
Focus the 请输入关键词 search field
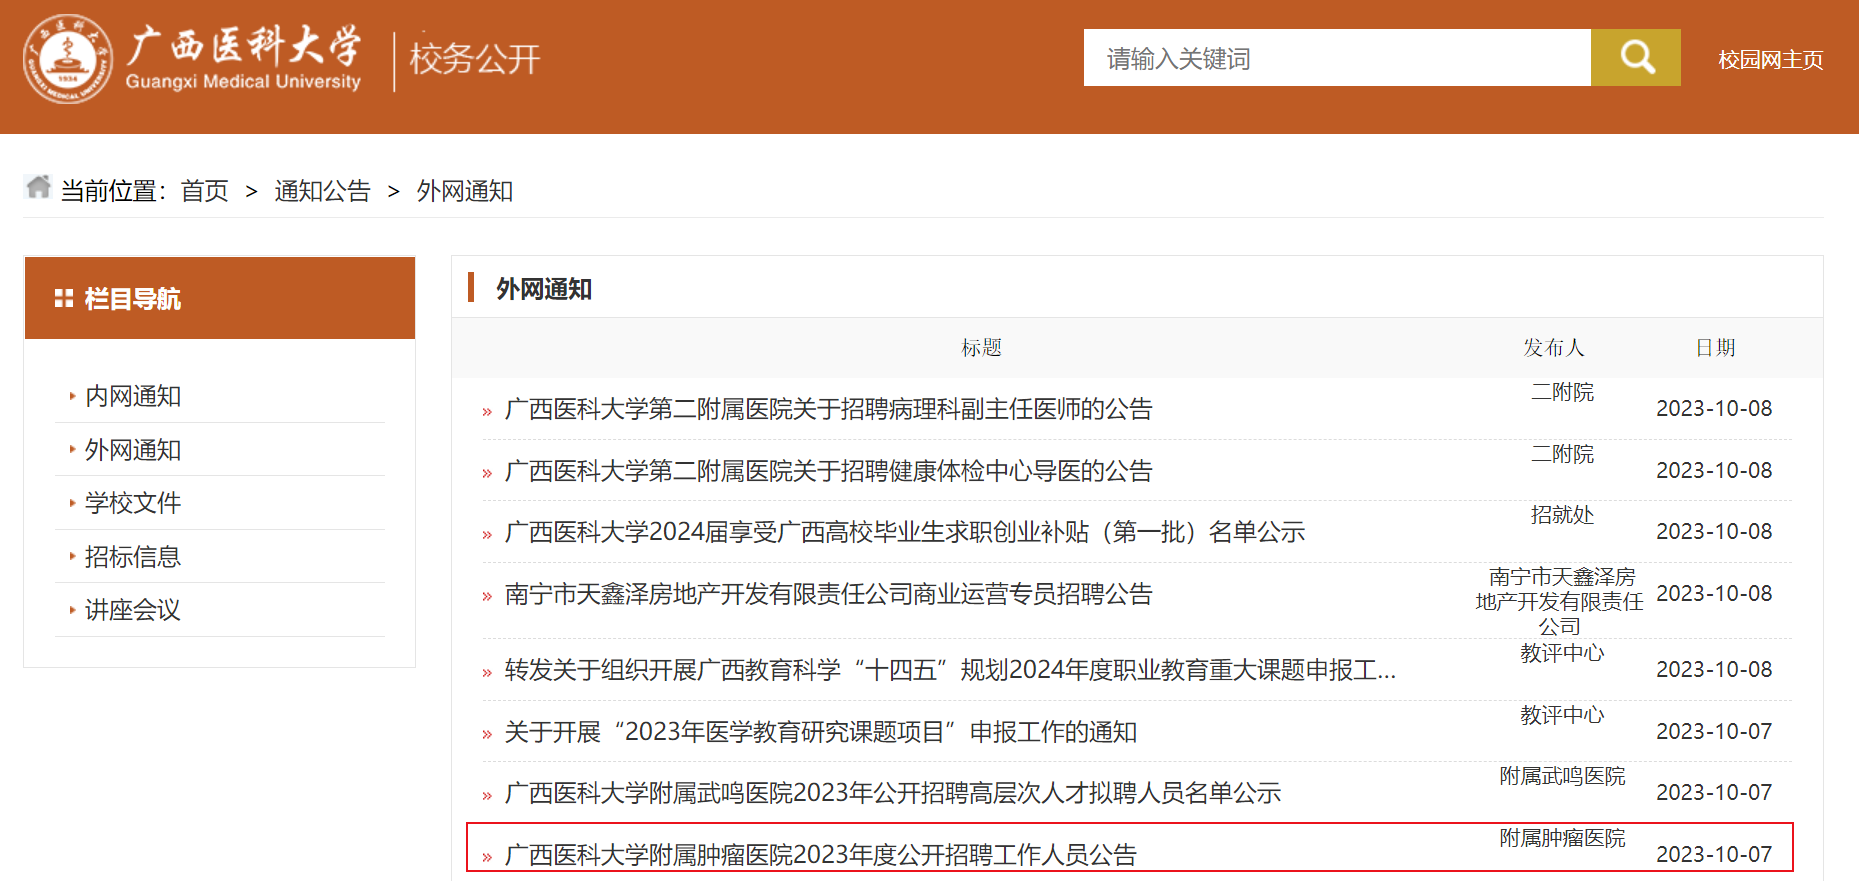tap(1337, 57)
